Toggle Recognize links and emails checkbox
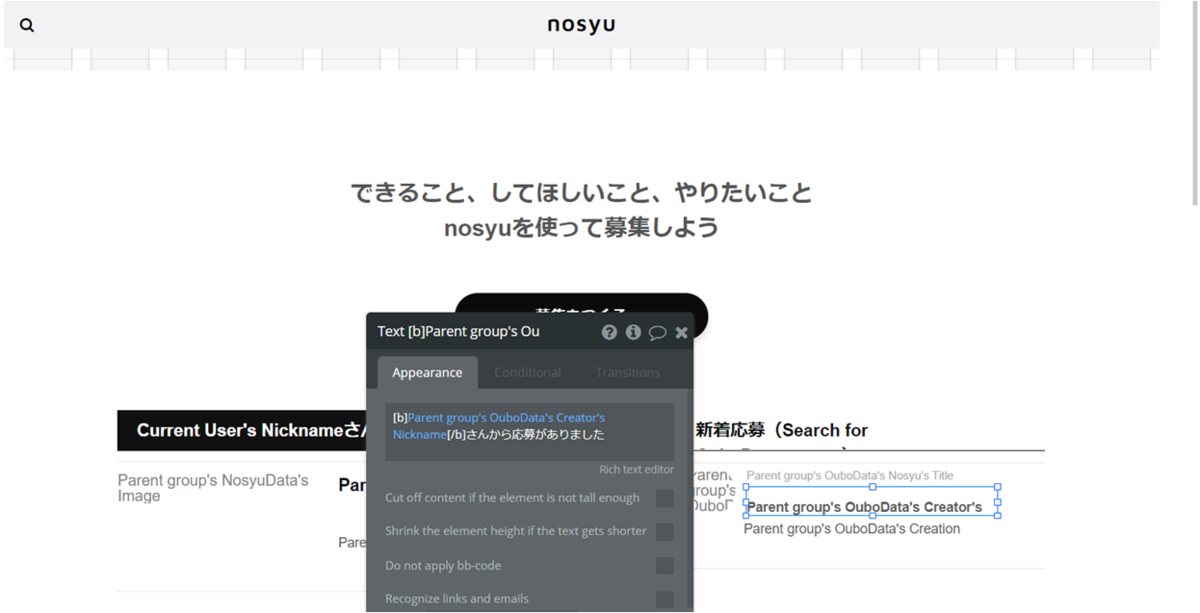Screen dimensions: 1200x613 point(664,599)
